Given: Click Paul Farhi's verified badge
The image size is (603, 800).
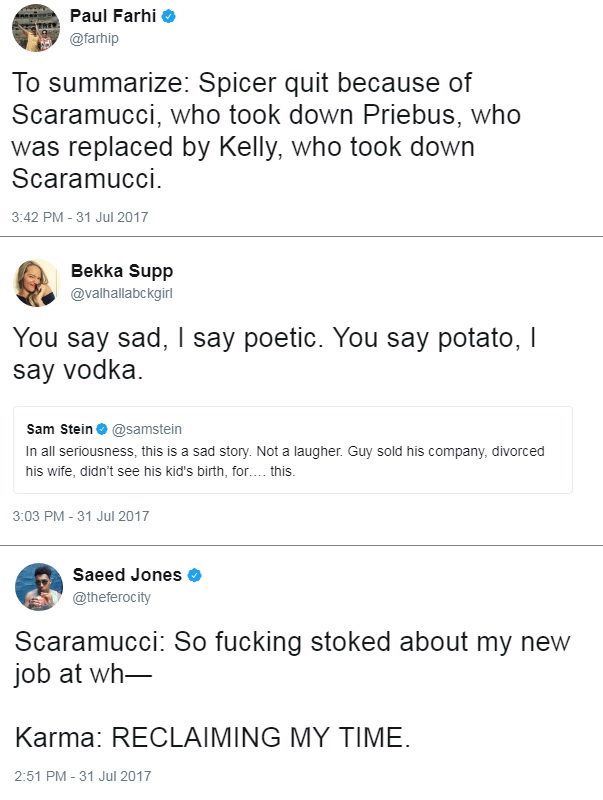Looking at the screenshot, I should (169, 16).
